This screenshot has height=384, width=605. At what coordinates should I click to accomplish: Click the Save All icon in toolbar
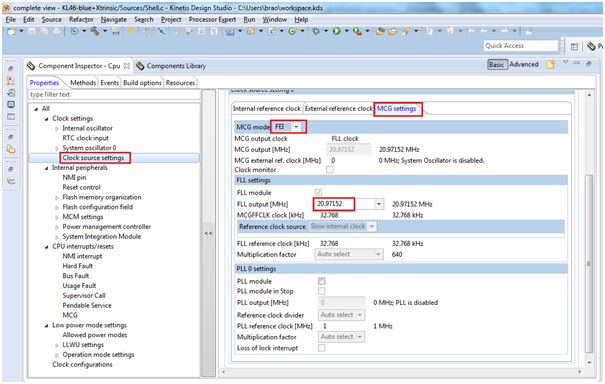click(44, 31)
